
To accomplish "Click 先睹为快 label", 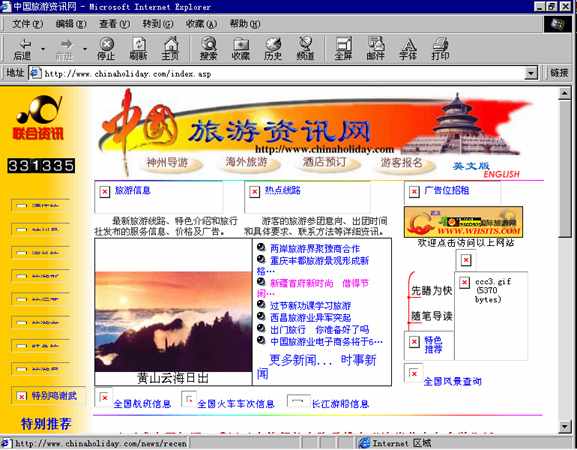I will point(432,291).
